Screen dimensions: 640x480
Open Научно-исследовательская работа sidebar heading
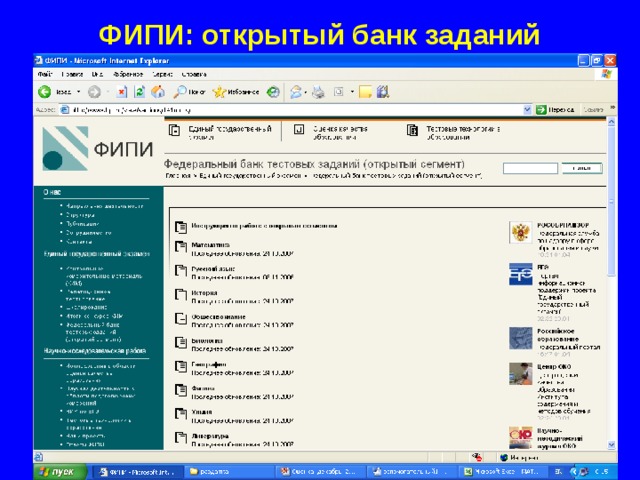[95, 351]
